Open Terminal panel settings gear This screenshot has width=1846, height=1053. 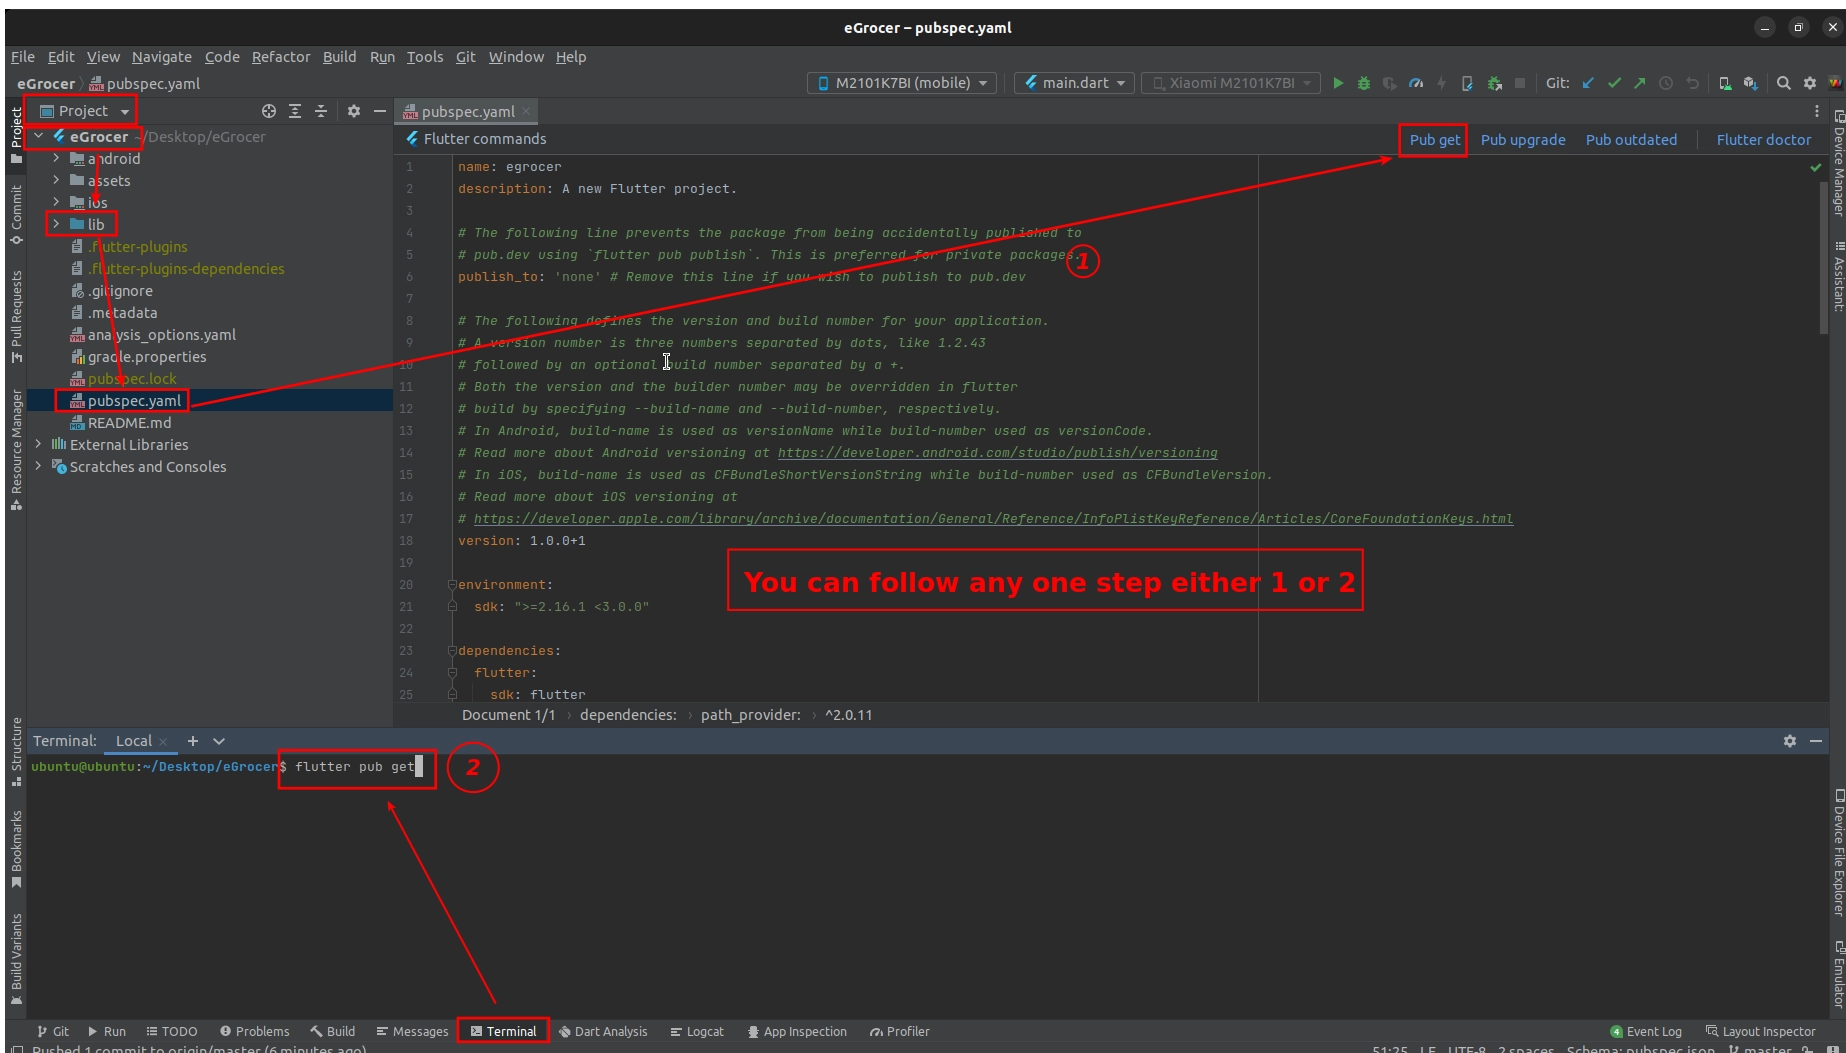click(x=1789, y=741)
